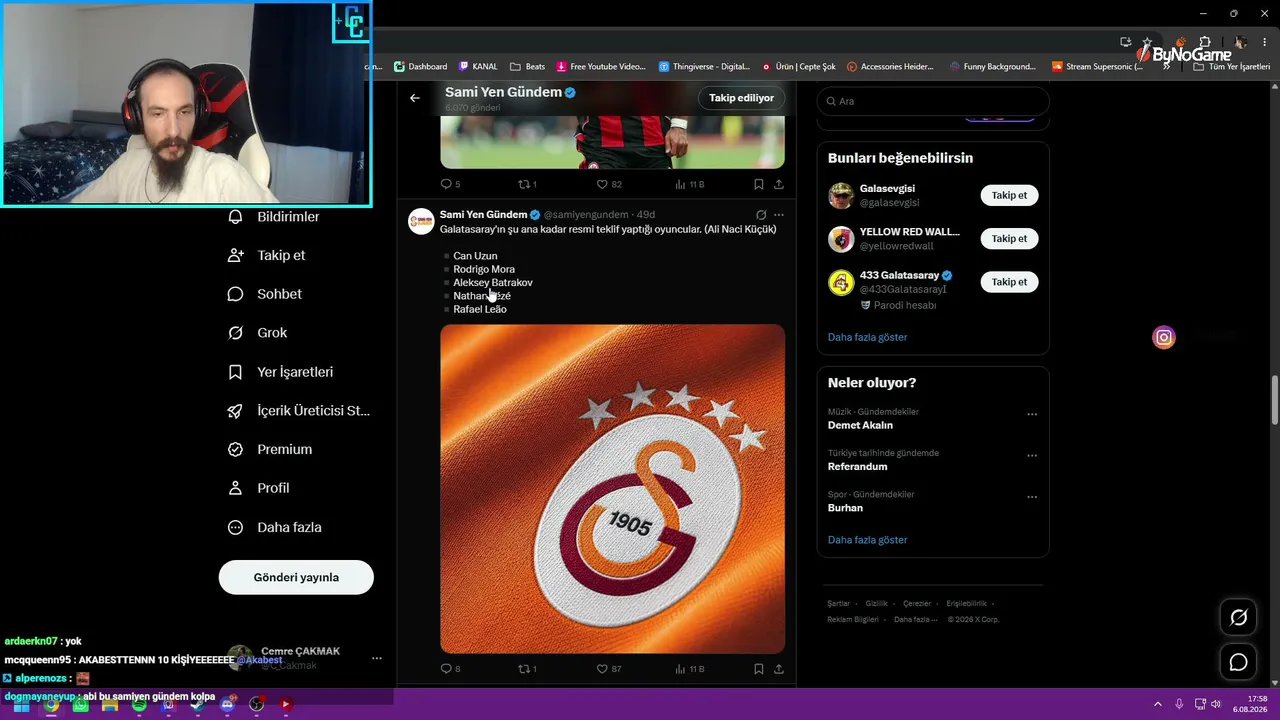The height and width of the screenshot is (720, 1280).
Task: Open the KANAL Twitch bookmark
Action: click(478, 67)
